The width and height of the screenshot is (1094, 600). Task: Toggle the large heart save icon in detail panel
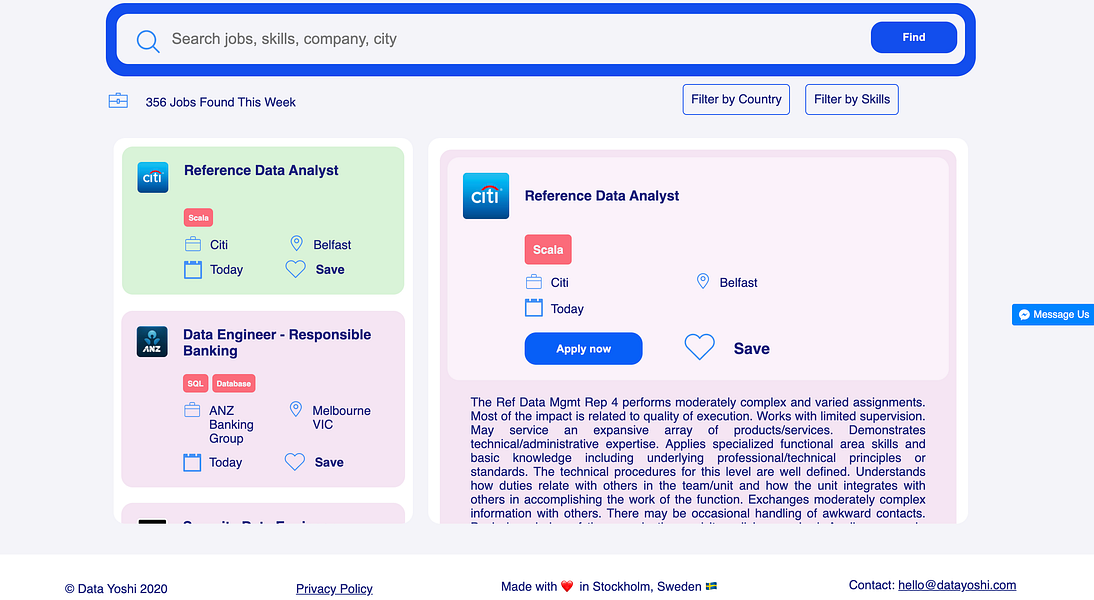699,347
